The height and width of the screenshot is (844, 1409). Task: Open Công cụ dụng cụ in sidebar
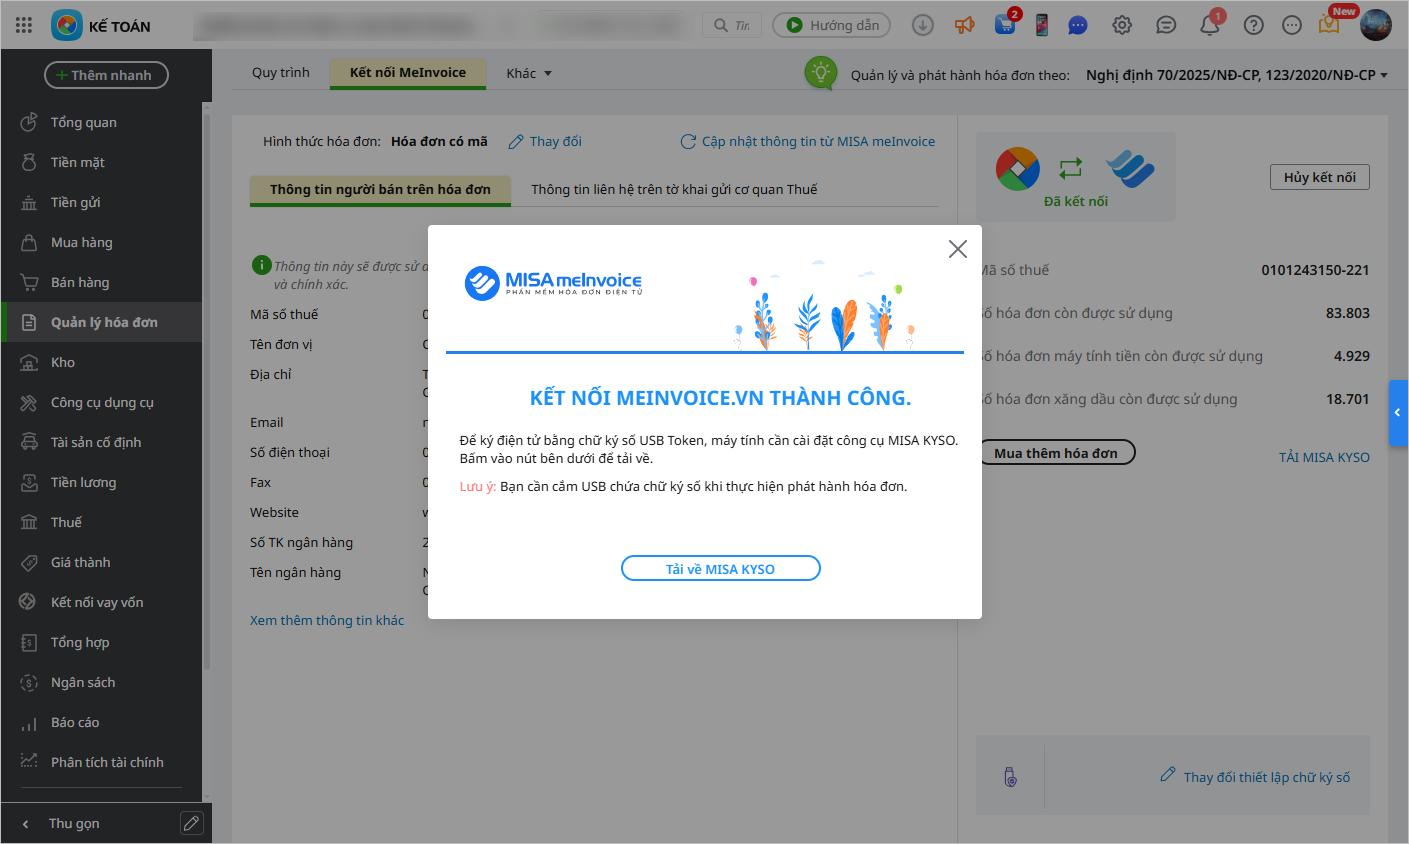(x=101, y=402)
